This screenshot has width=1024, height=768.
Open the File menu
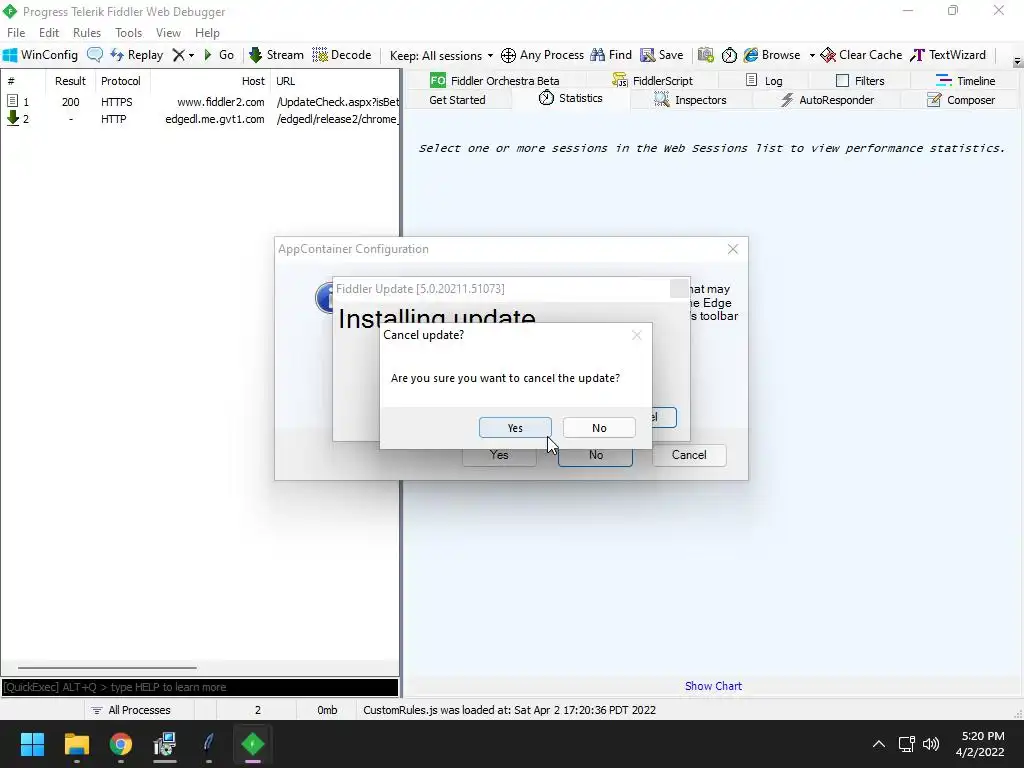click(16, 33)
